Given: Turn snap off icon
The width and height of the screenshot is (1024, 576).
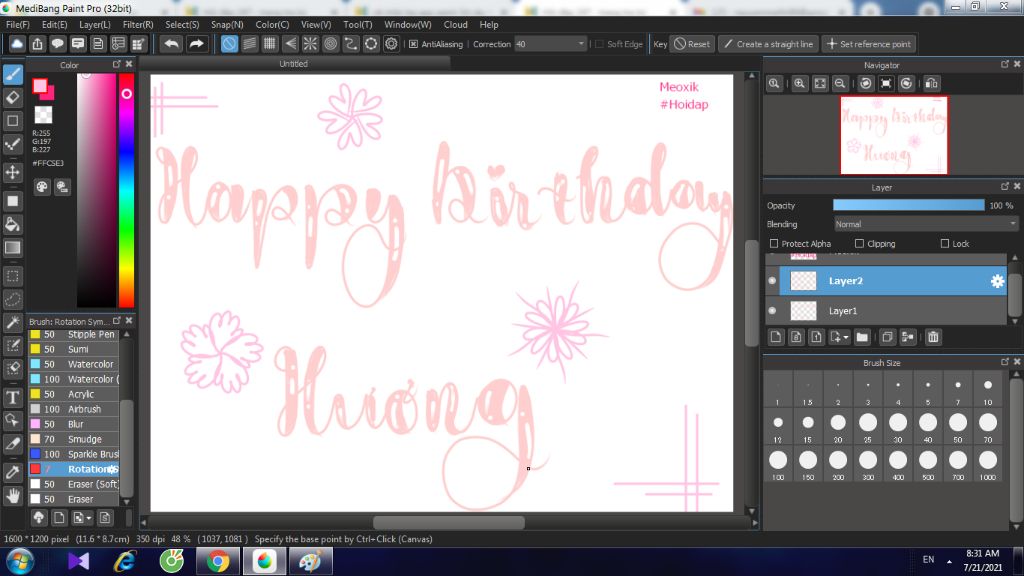Looking at the screenshot, I should pyautogui.click(x=229, y=44).
